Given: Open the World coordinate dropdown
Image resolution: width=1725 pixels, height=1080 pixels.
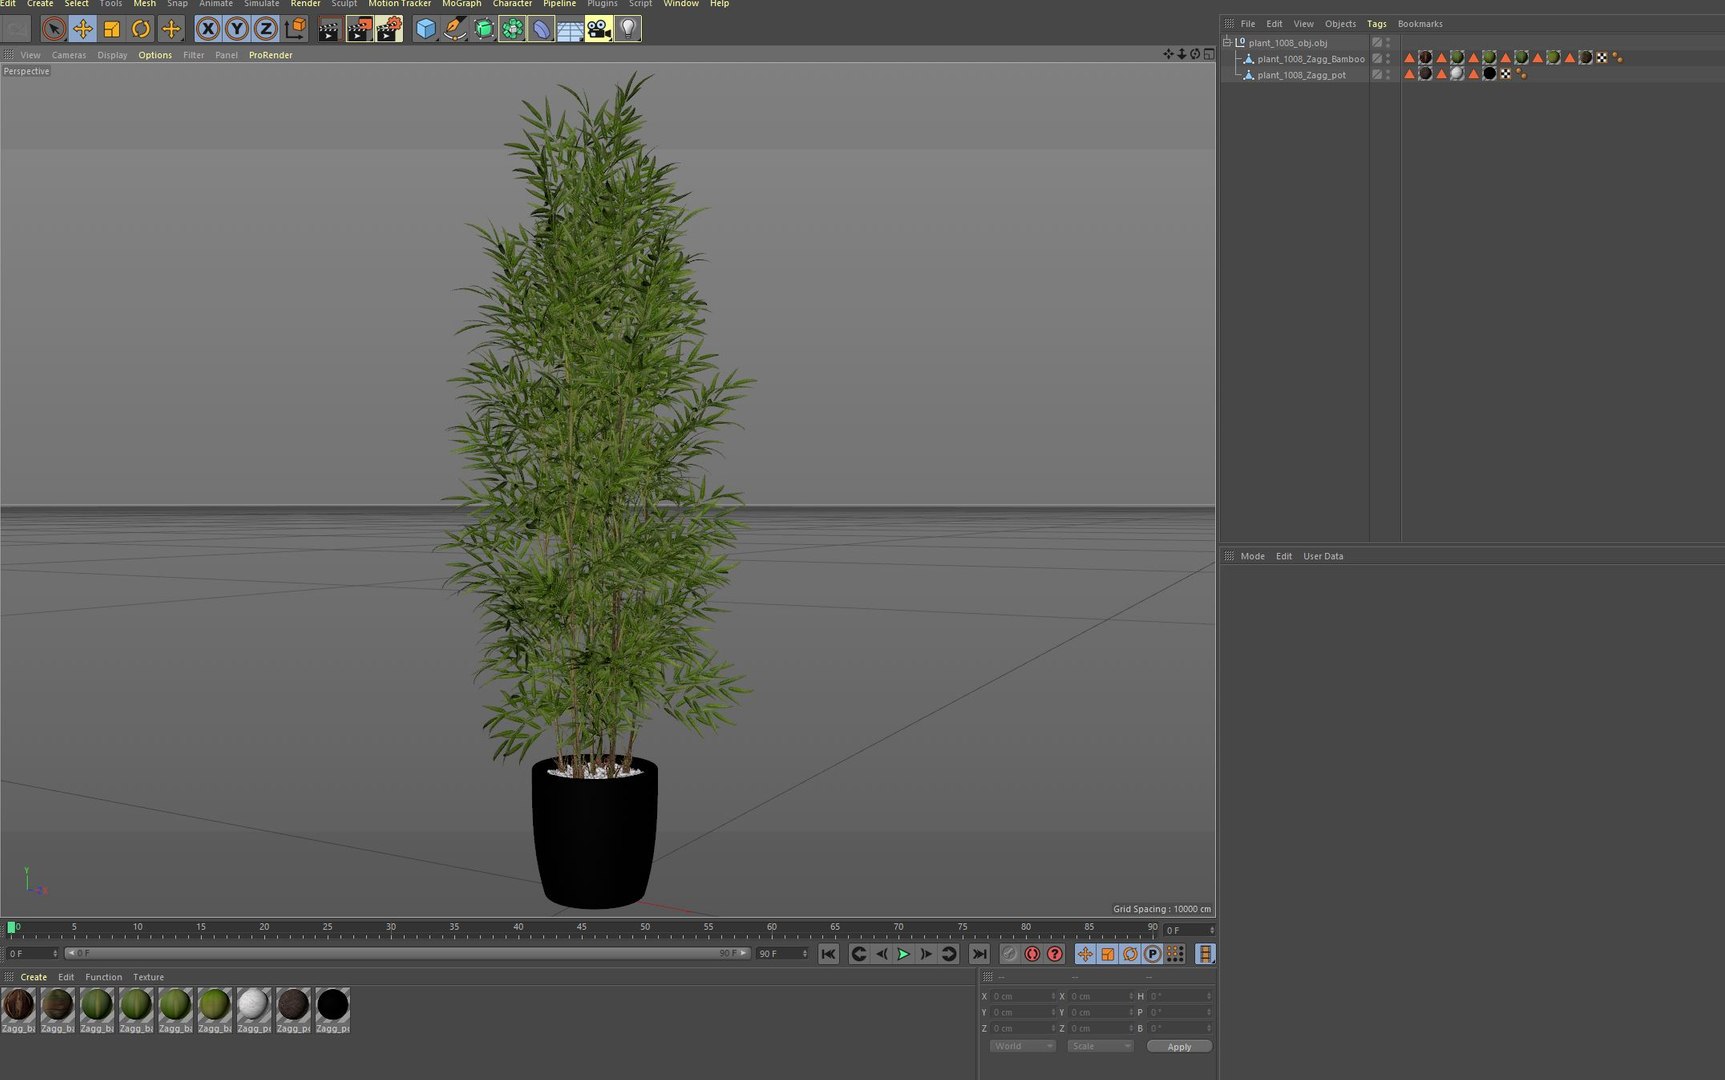Looking at the screenshot, I should [1022, 1046].
